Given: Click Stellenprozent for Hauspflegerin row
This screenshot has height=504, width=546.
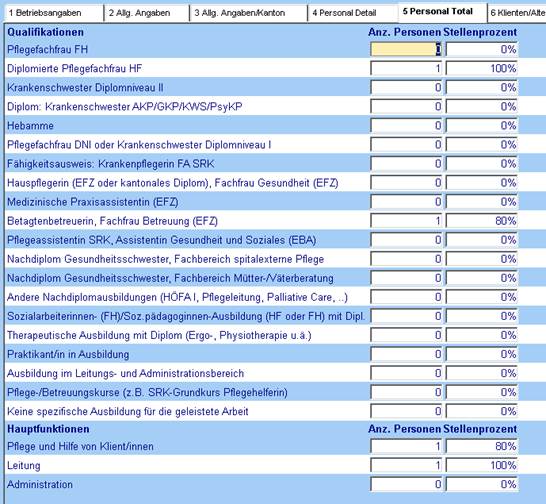Looking at the screenshot, I should [482, 183].
